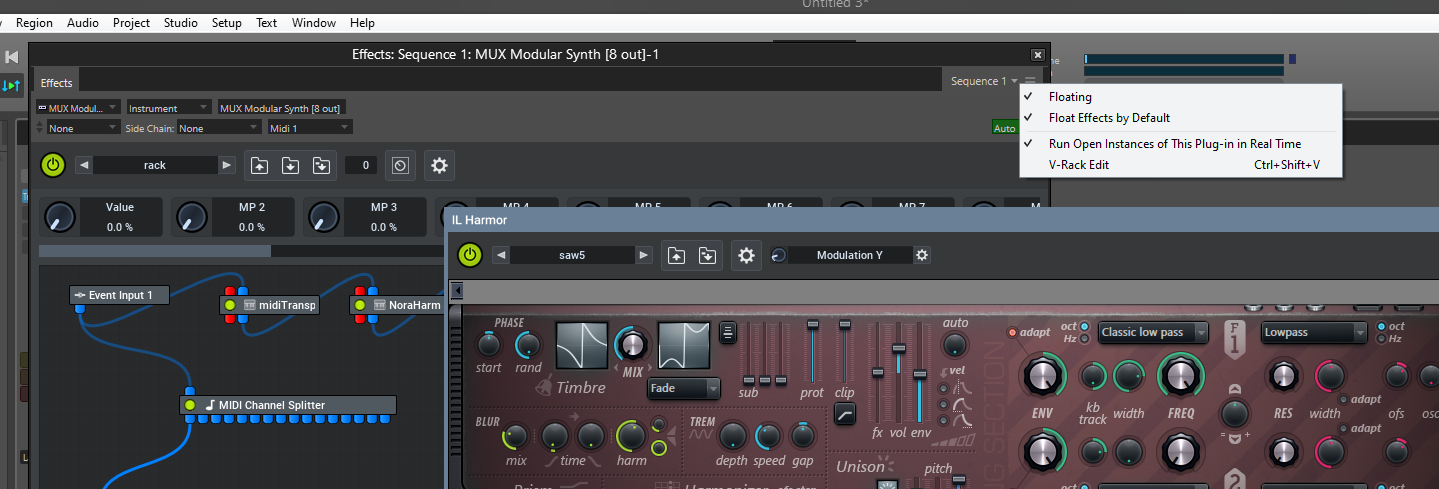Click the load preset icon in MUX rack
This screenshot has width=1439, height=489.
[x=259, y=165]
